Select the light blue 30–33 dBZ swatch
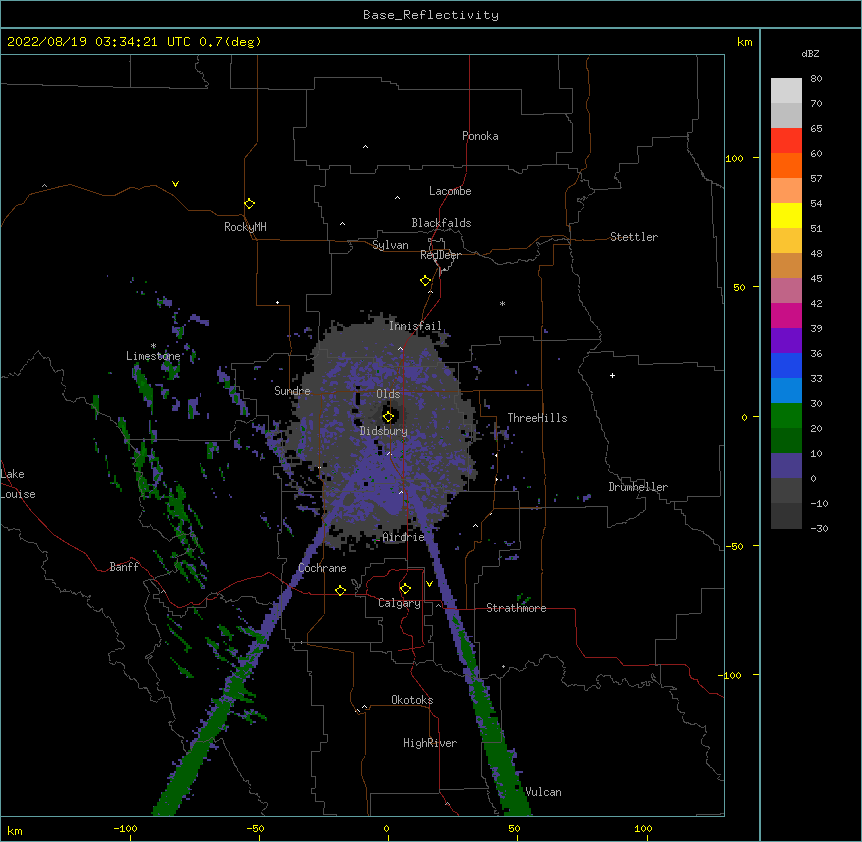 [786, 391]
